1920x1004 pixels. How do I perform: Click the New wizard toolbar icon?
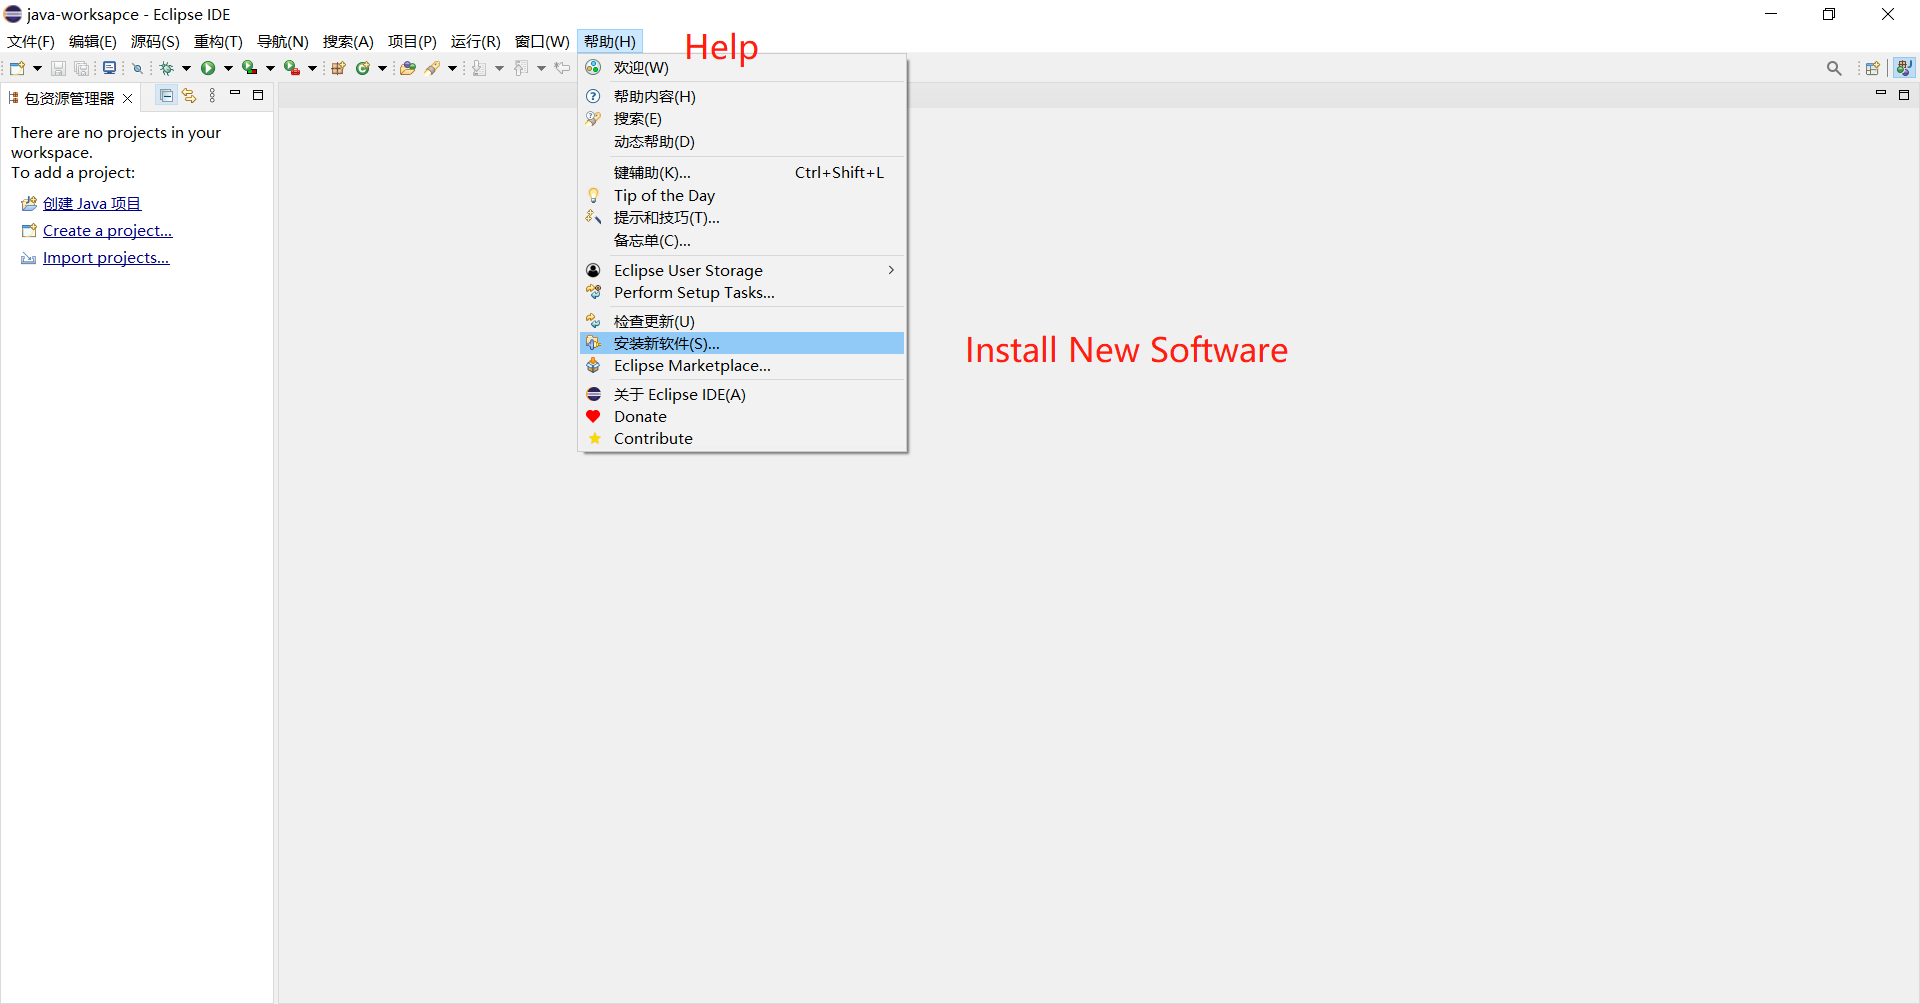17,68
